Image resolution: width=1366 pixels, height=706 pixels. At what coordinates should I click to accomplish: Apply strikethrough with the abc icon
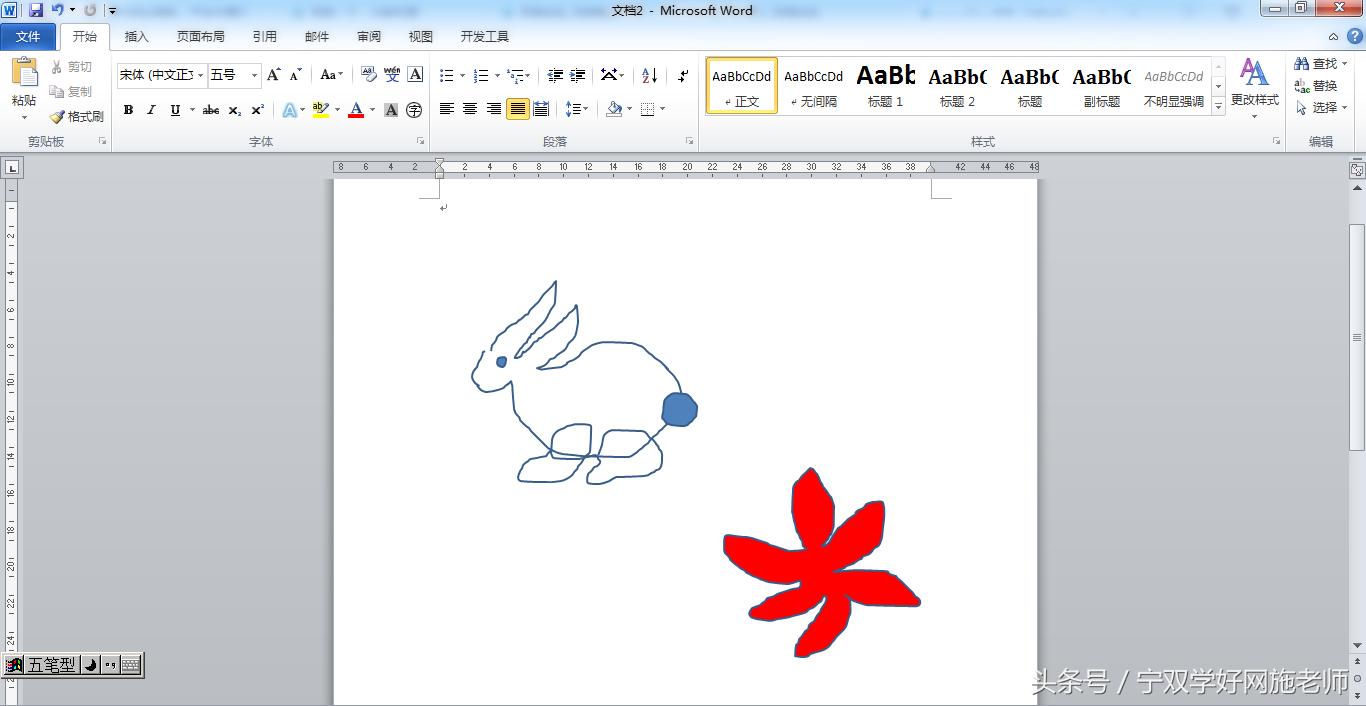tap(211, 110)
